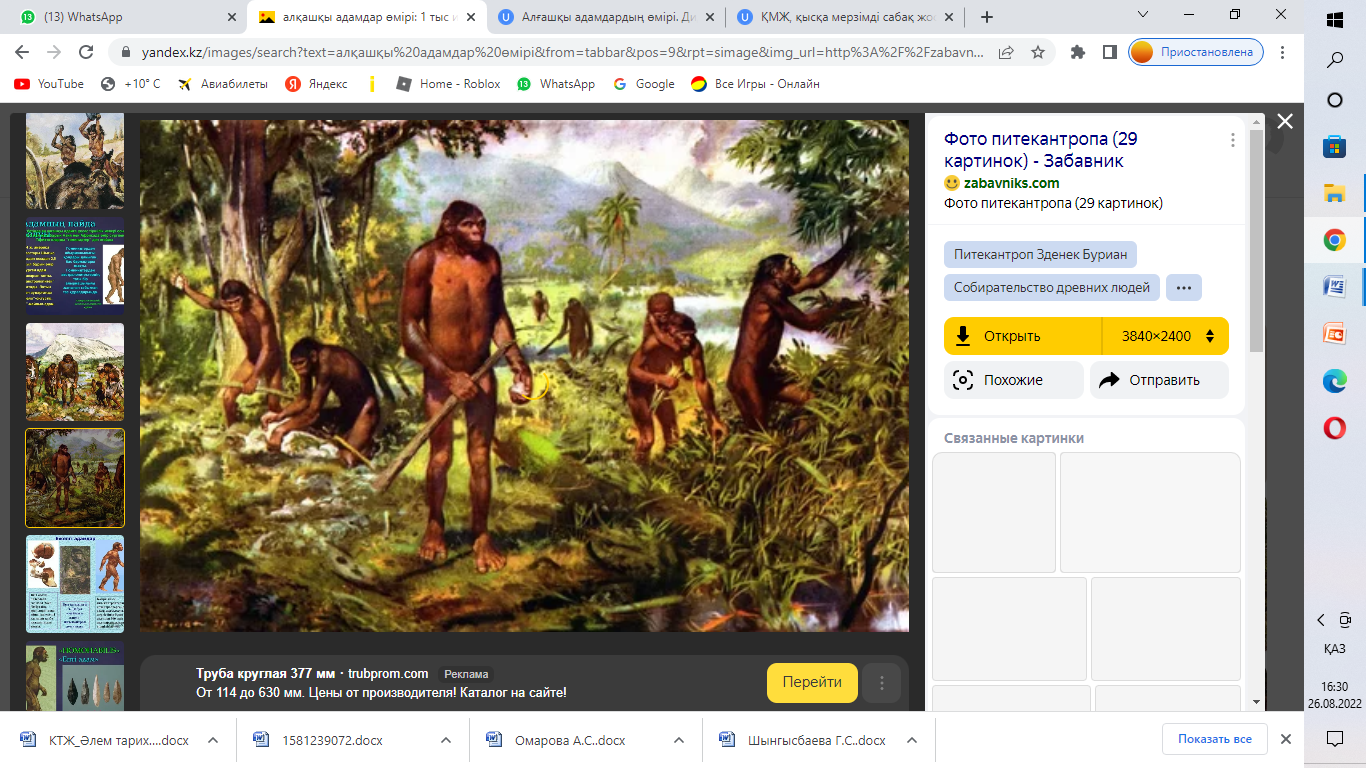1366x768 pixels.
Task: Open the Chrome extensions puzzle icon
Action: click(x=1078, y=52)
